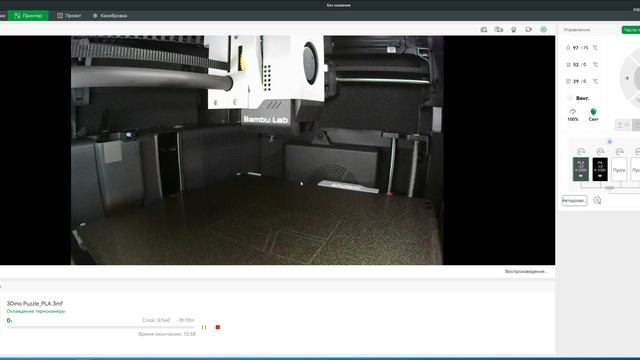Click the 3Dino Puzzle_PLA.3mf file name
This screenshot has height=360, width=640.
35,304
